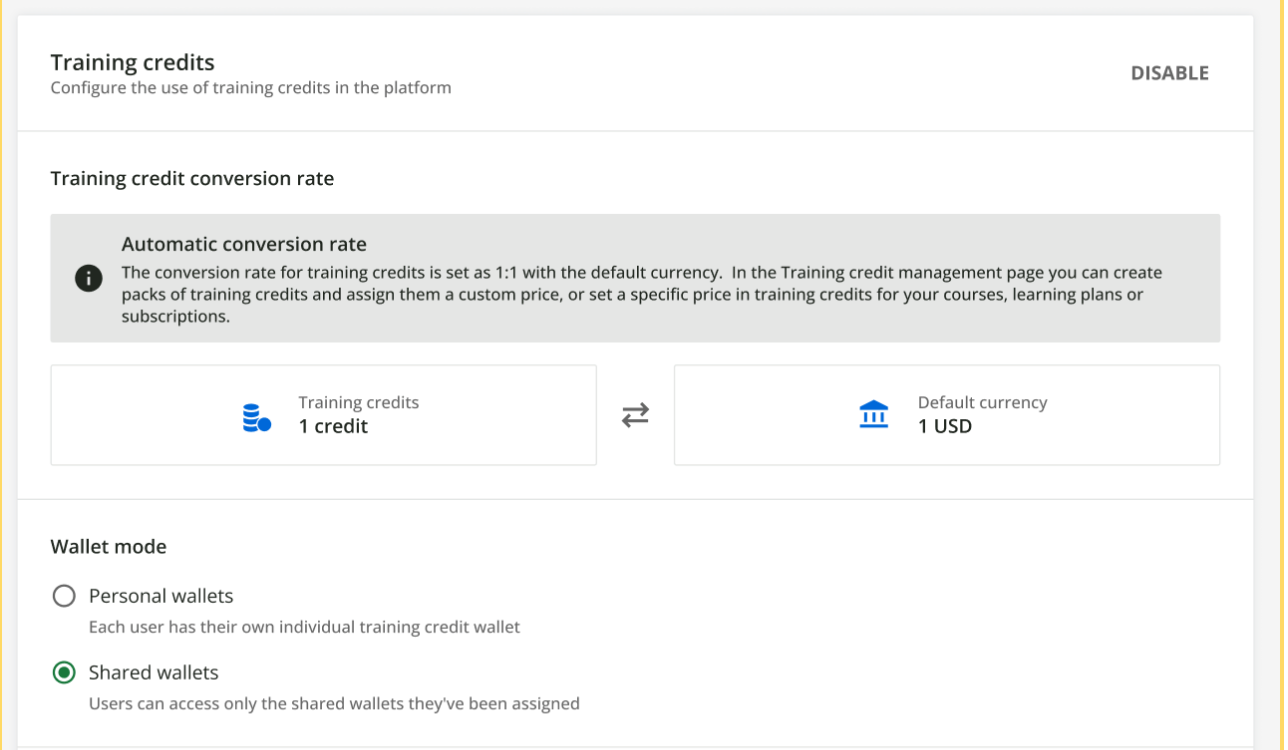Click the "1 USD" value text
The width and height of the screenshot is (1288, 750).
pyautogui.click(x=945, y=427)
